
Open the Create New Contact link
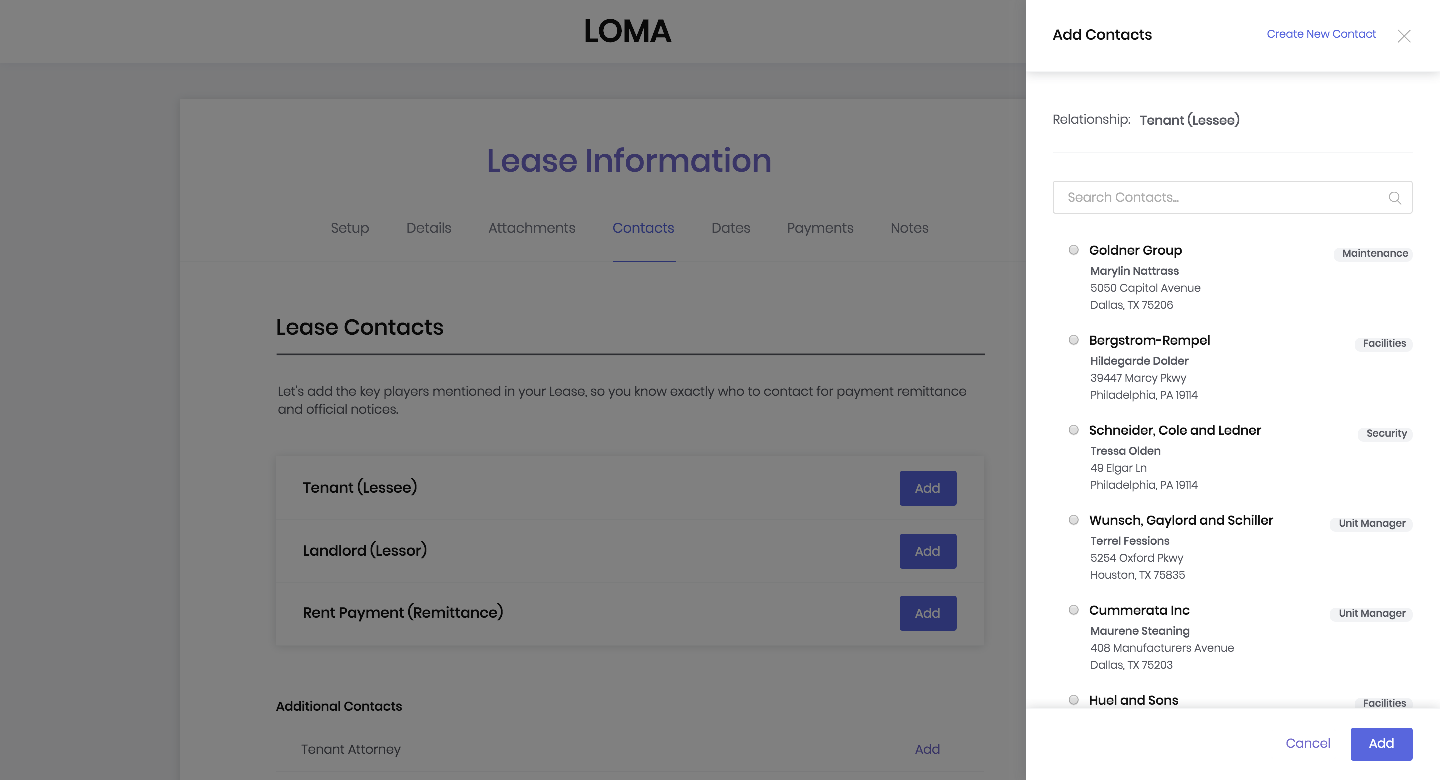[x=1321, y=34]
